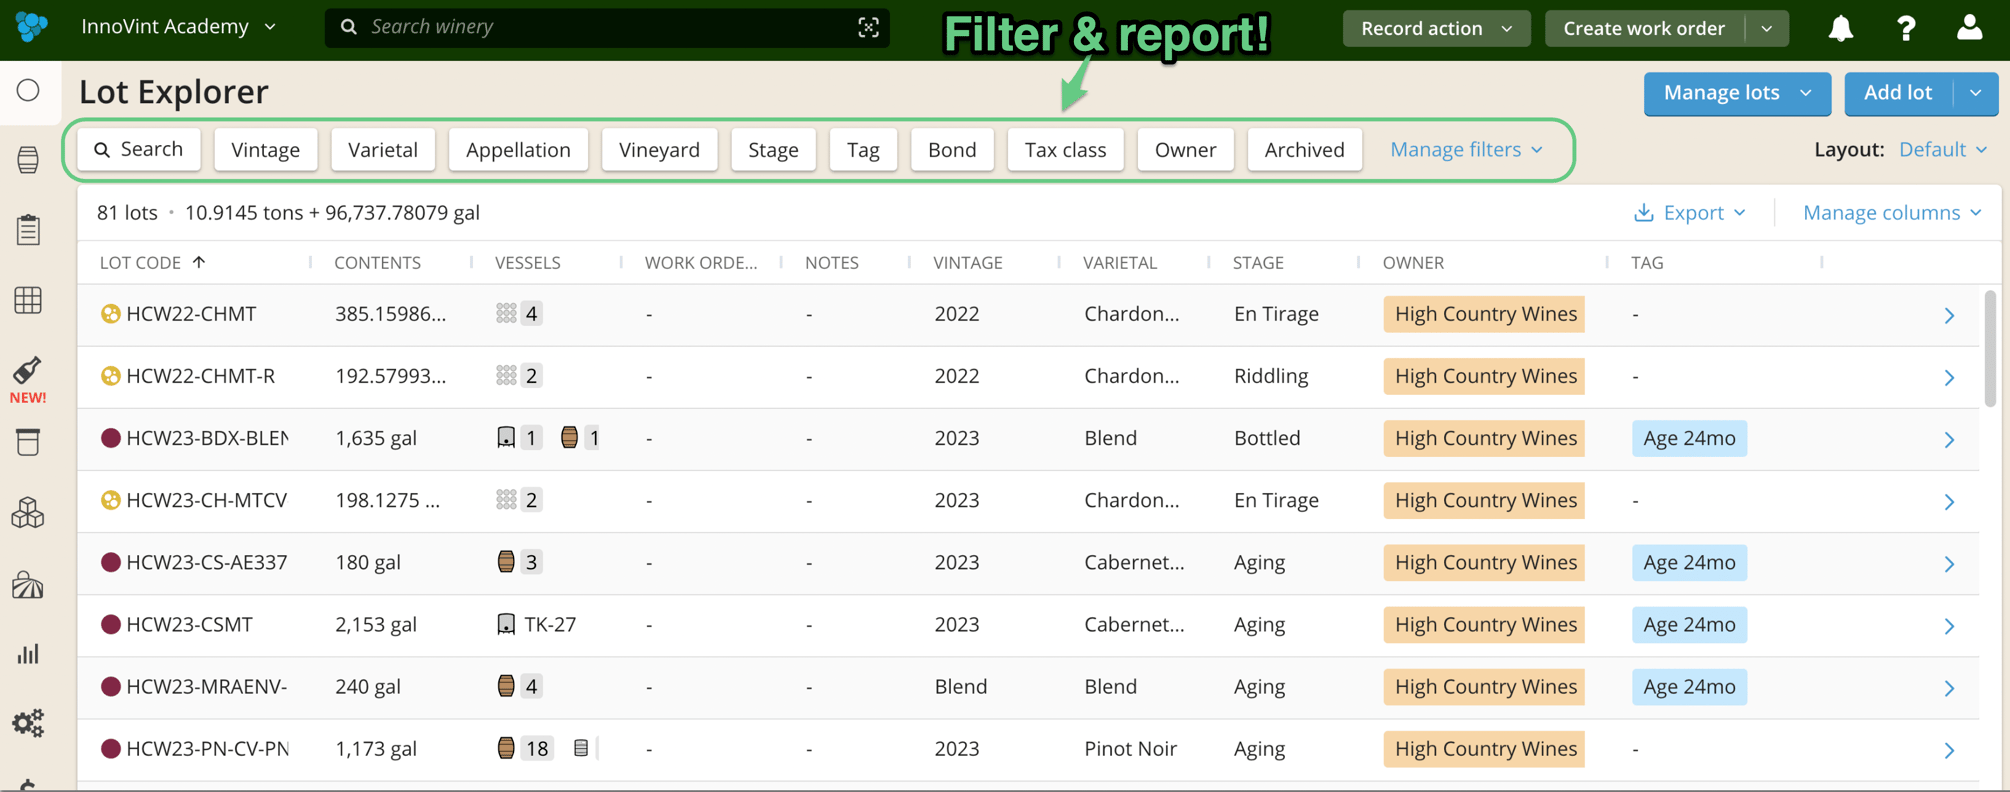
Task: Open the reports bar chart sidebar icon
Action: (x=28, y=654)
